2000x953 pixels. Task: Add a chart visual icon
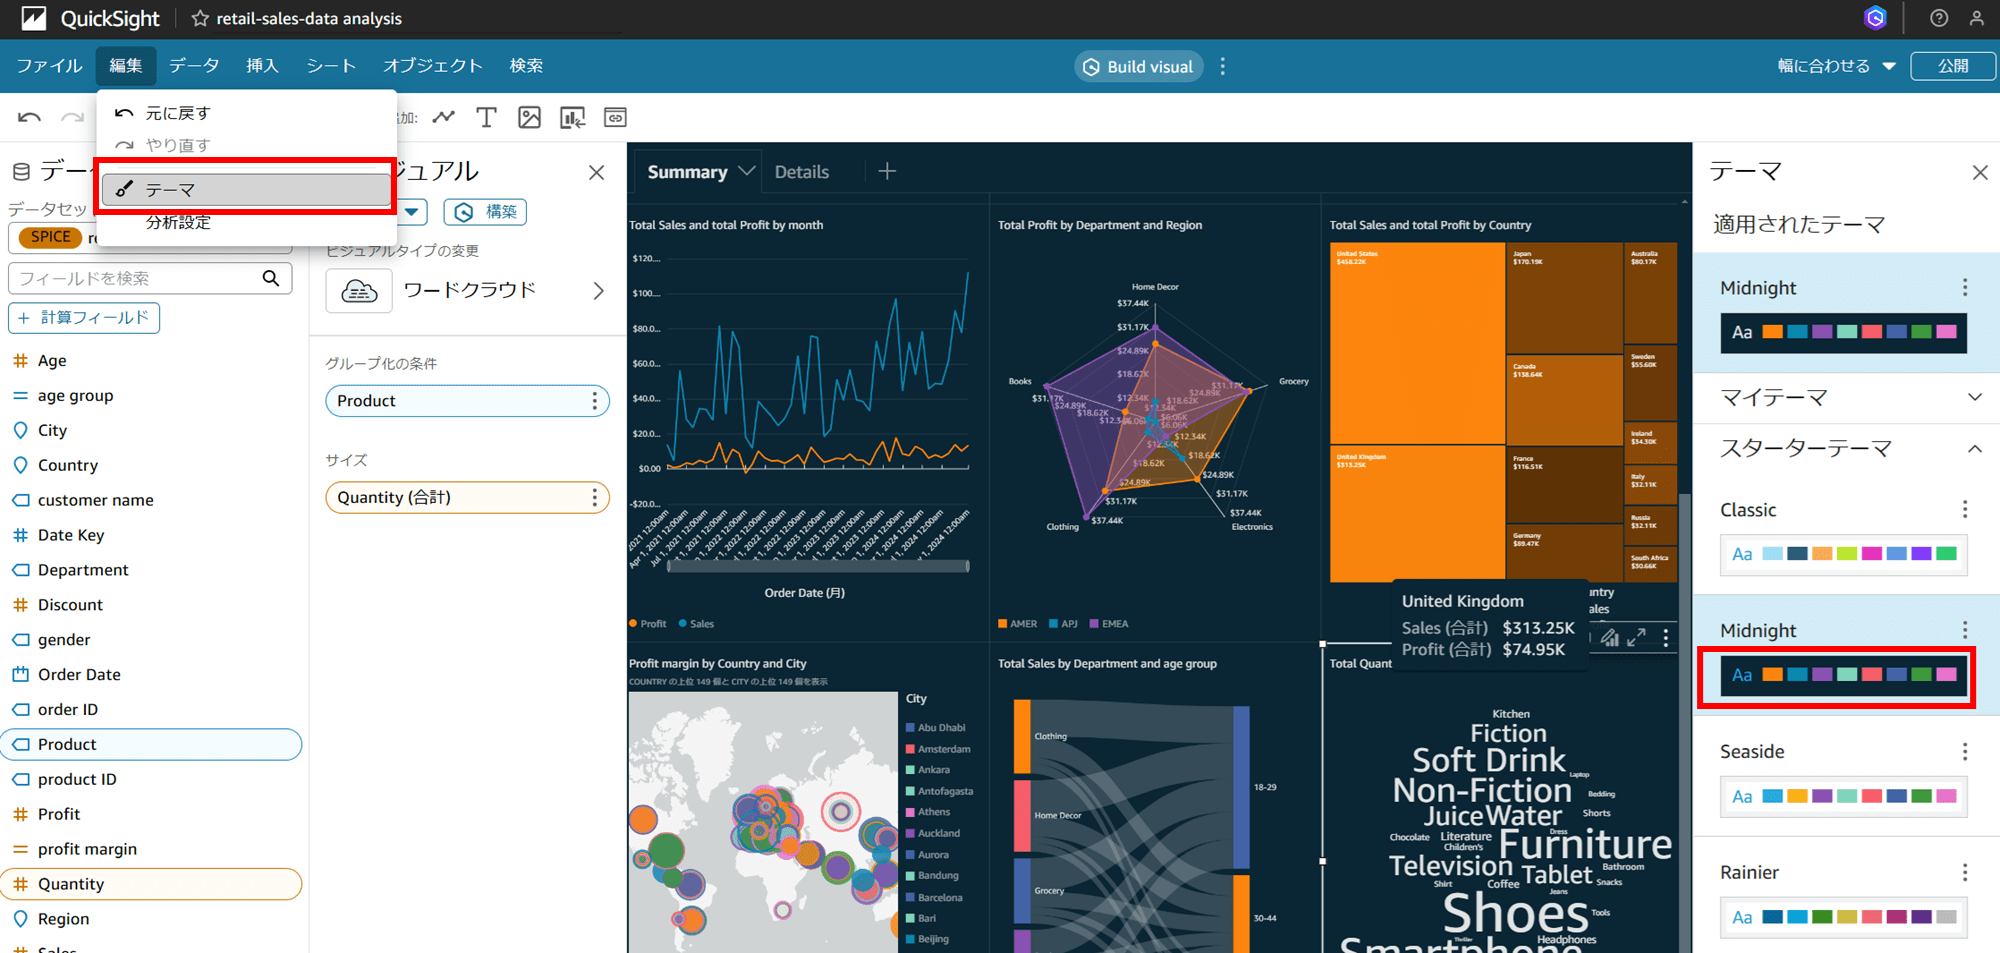point(573,117)
